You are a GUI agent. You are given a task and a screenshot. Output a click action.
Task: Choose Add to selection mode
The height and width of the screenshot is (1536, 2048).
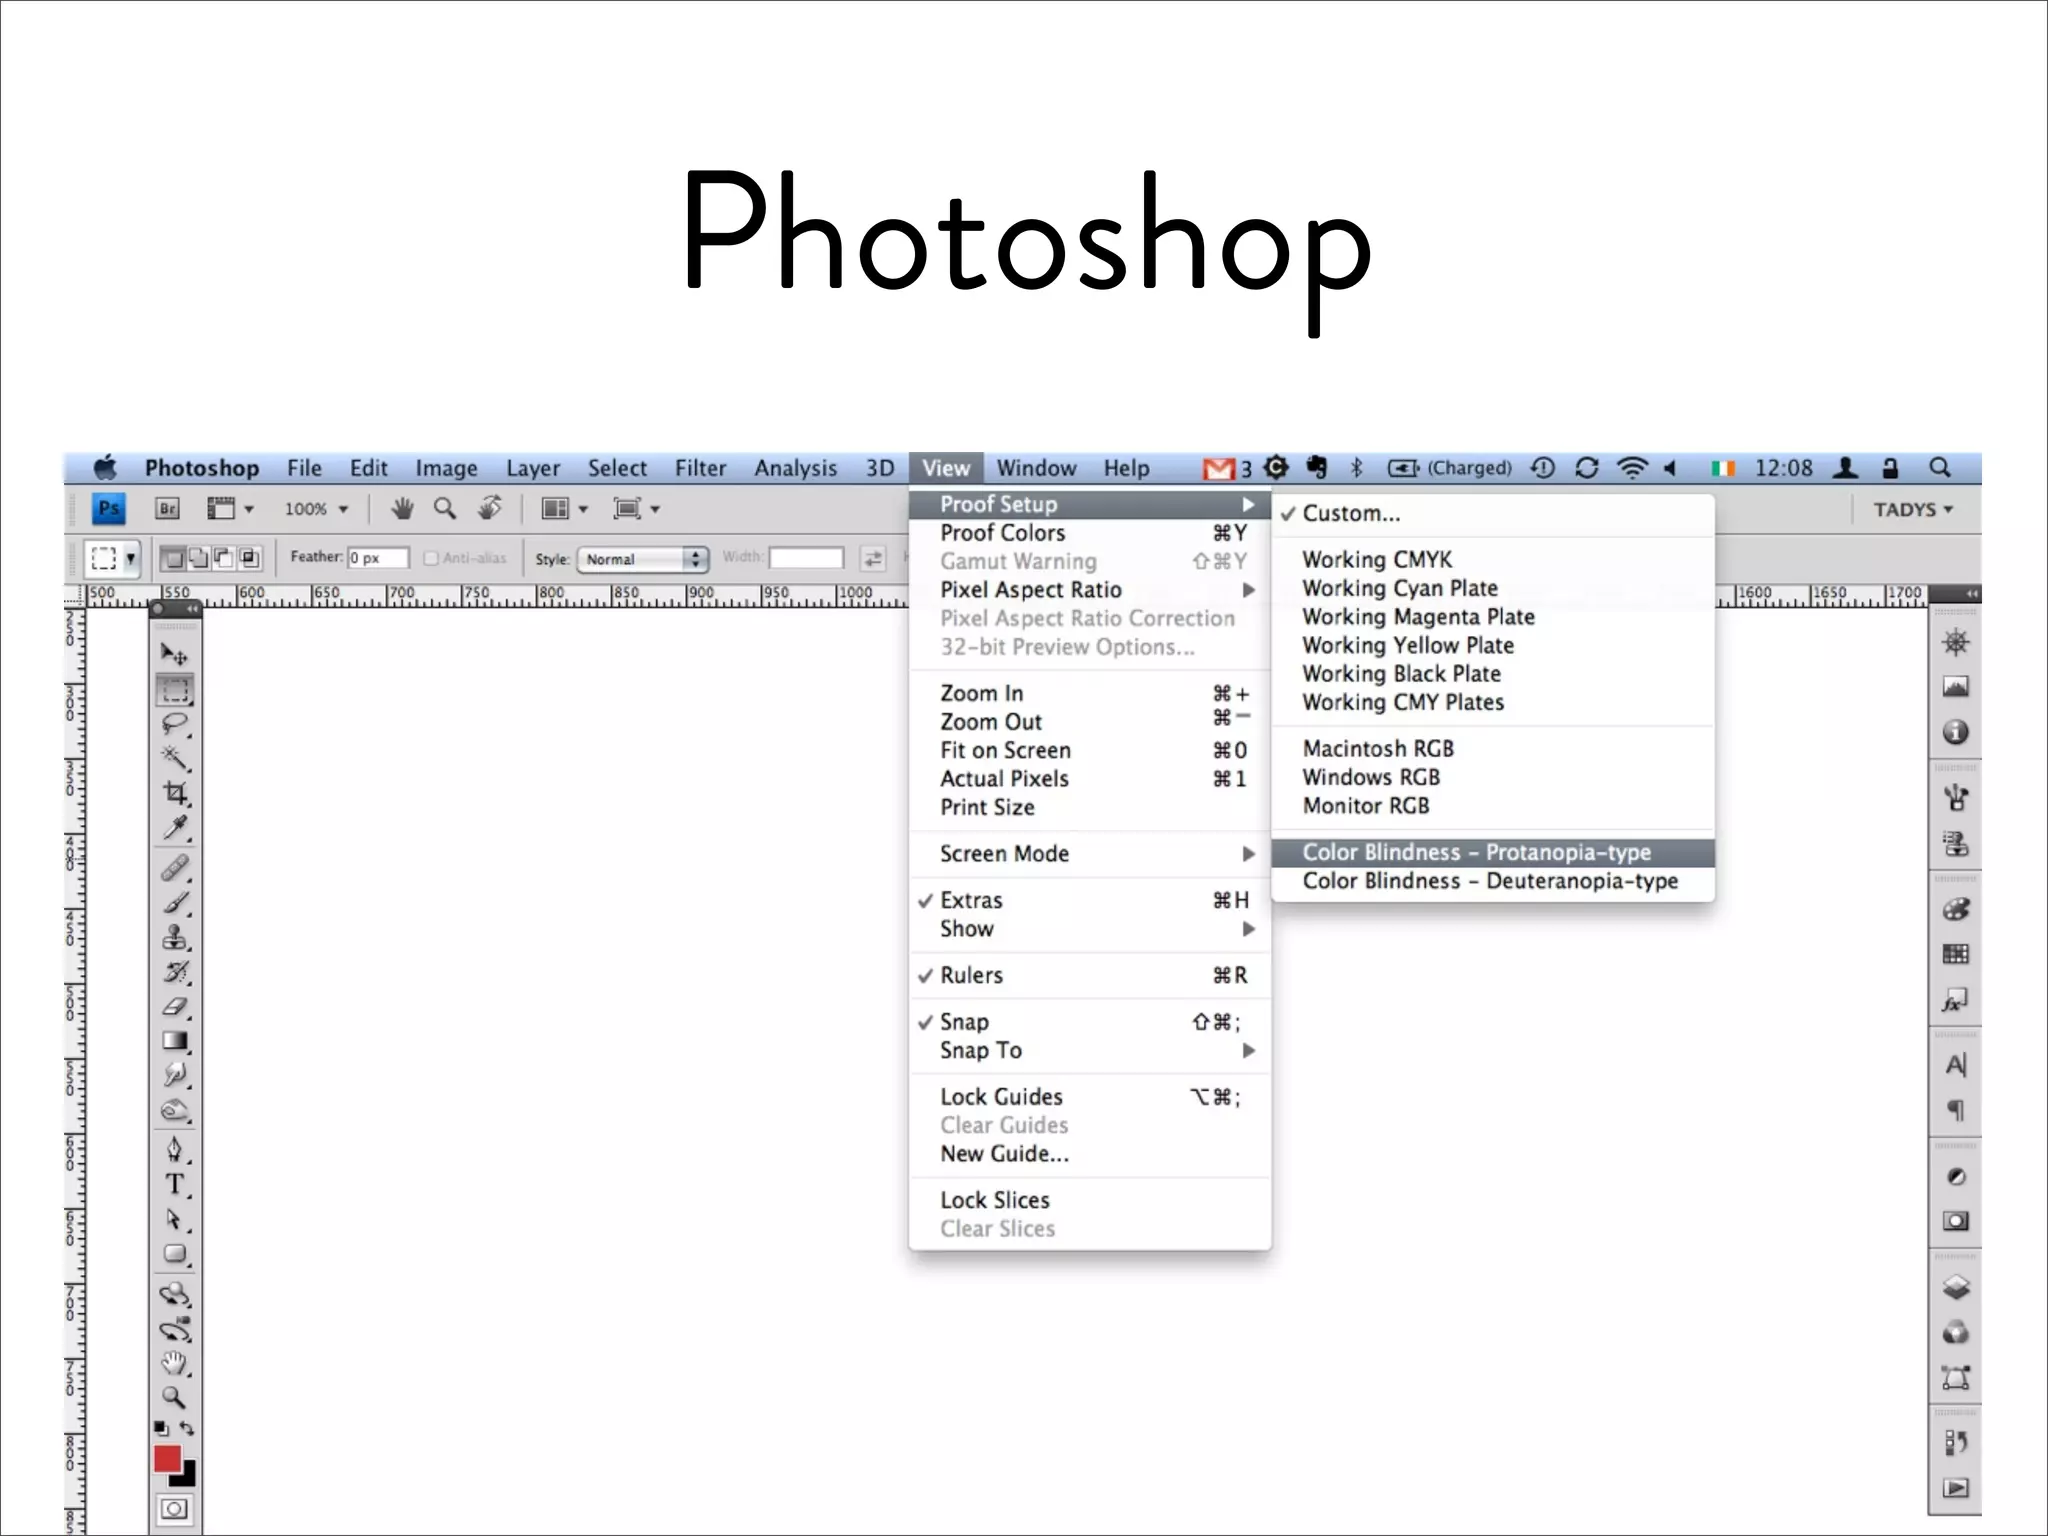pos(199,558)
